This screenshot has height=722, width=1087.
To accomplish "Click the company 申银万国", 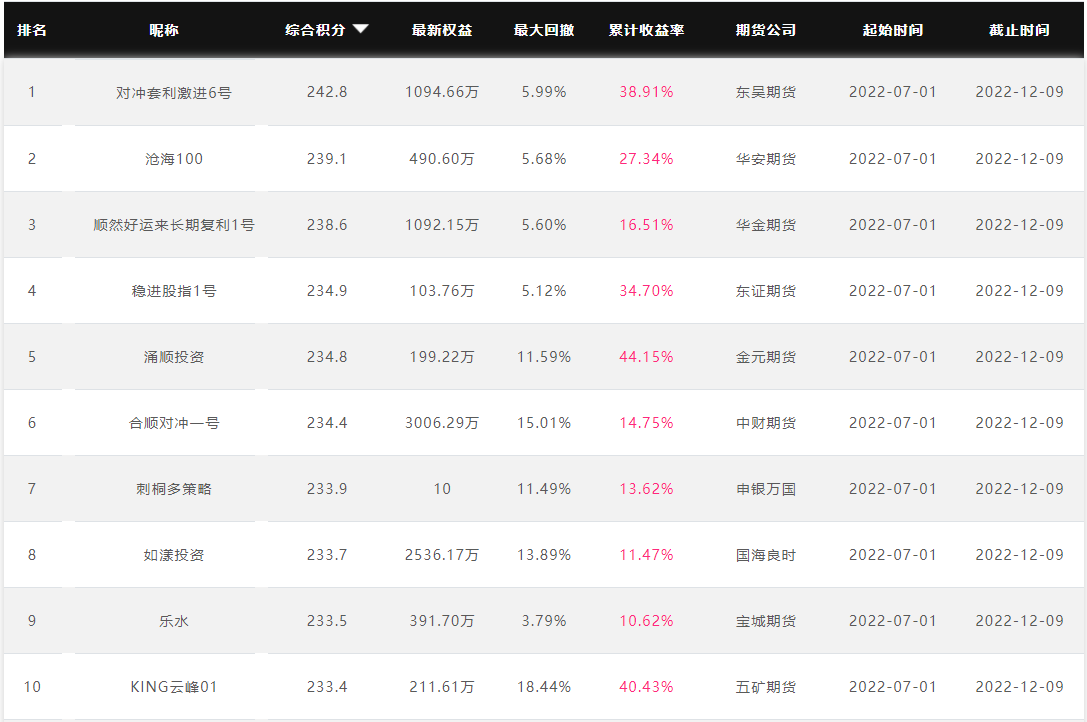I will point(766,489).
